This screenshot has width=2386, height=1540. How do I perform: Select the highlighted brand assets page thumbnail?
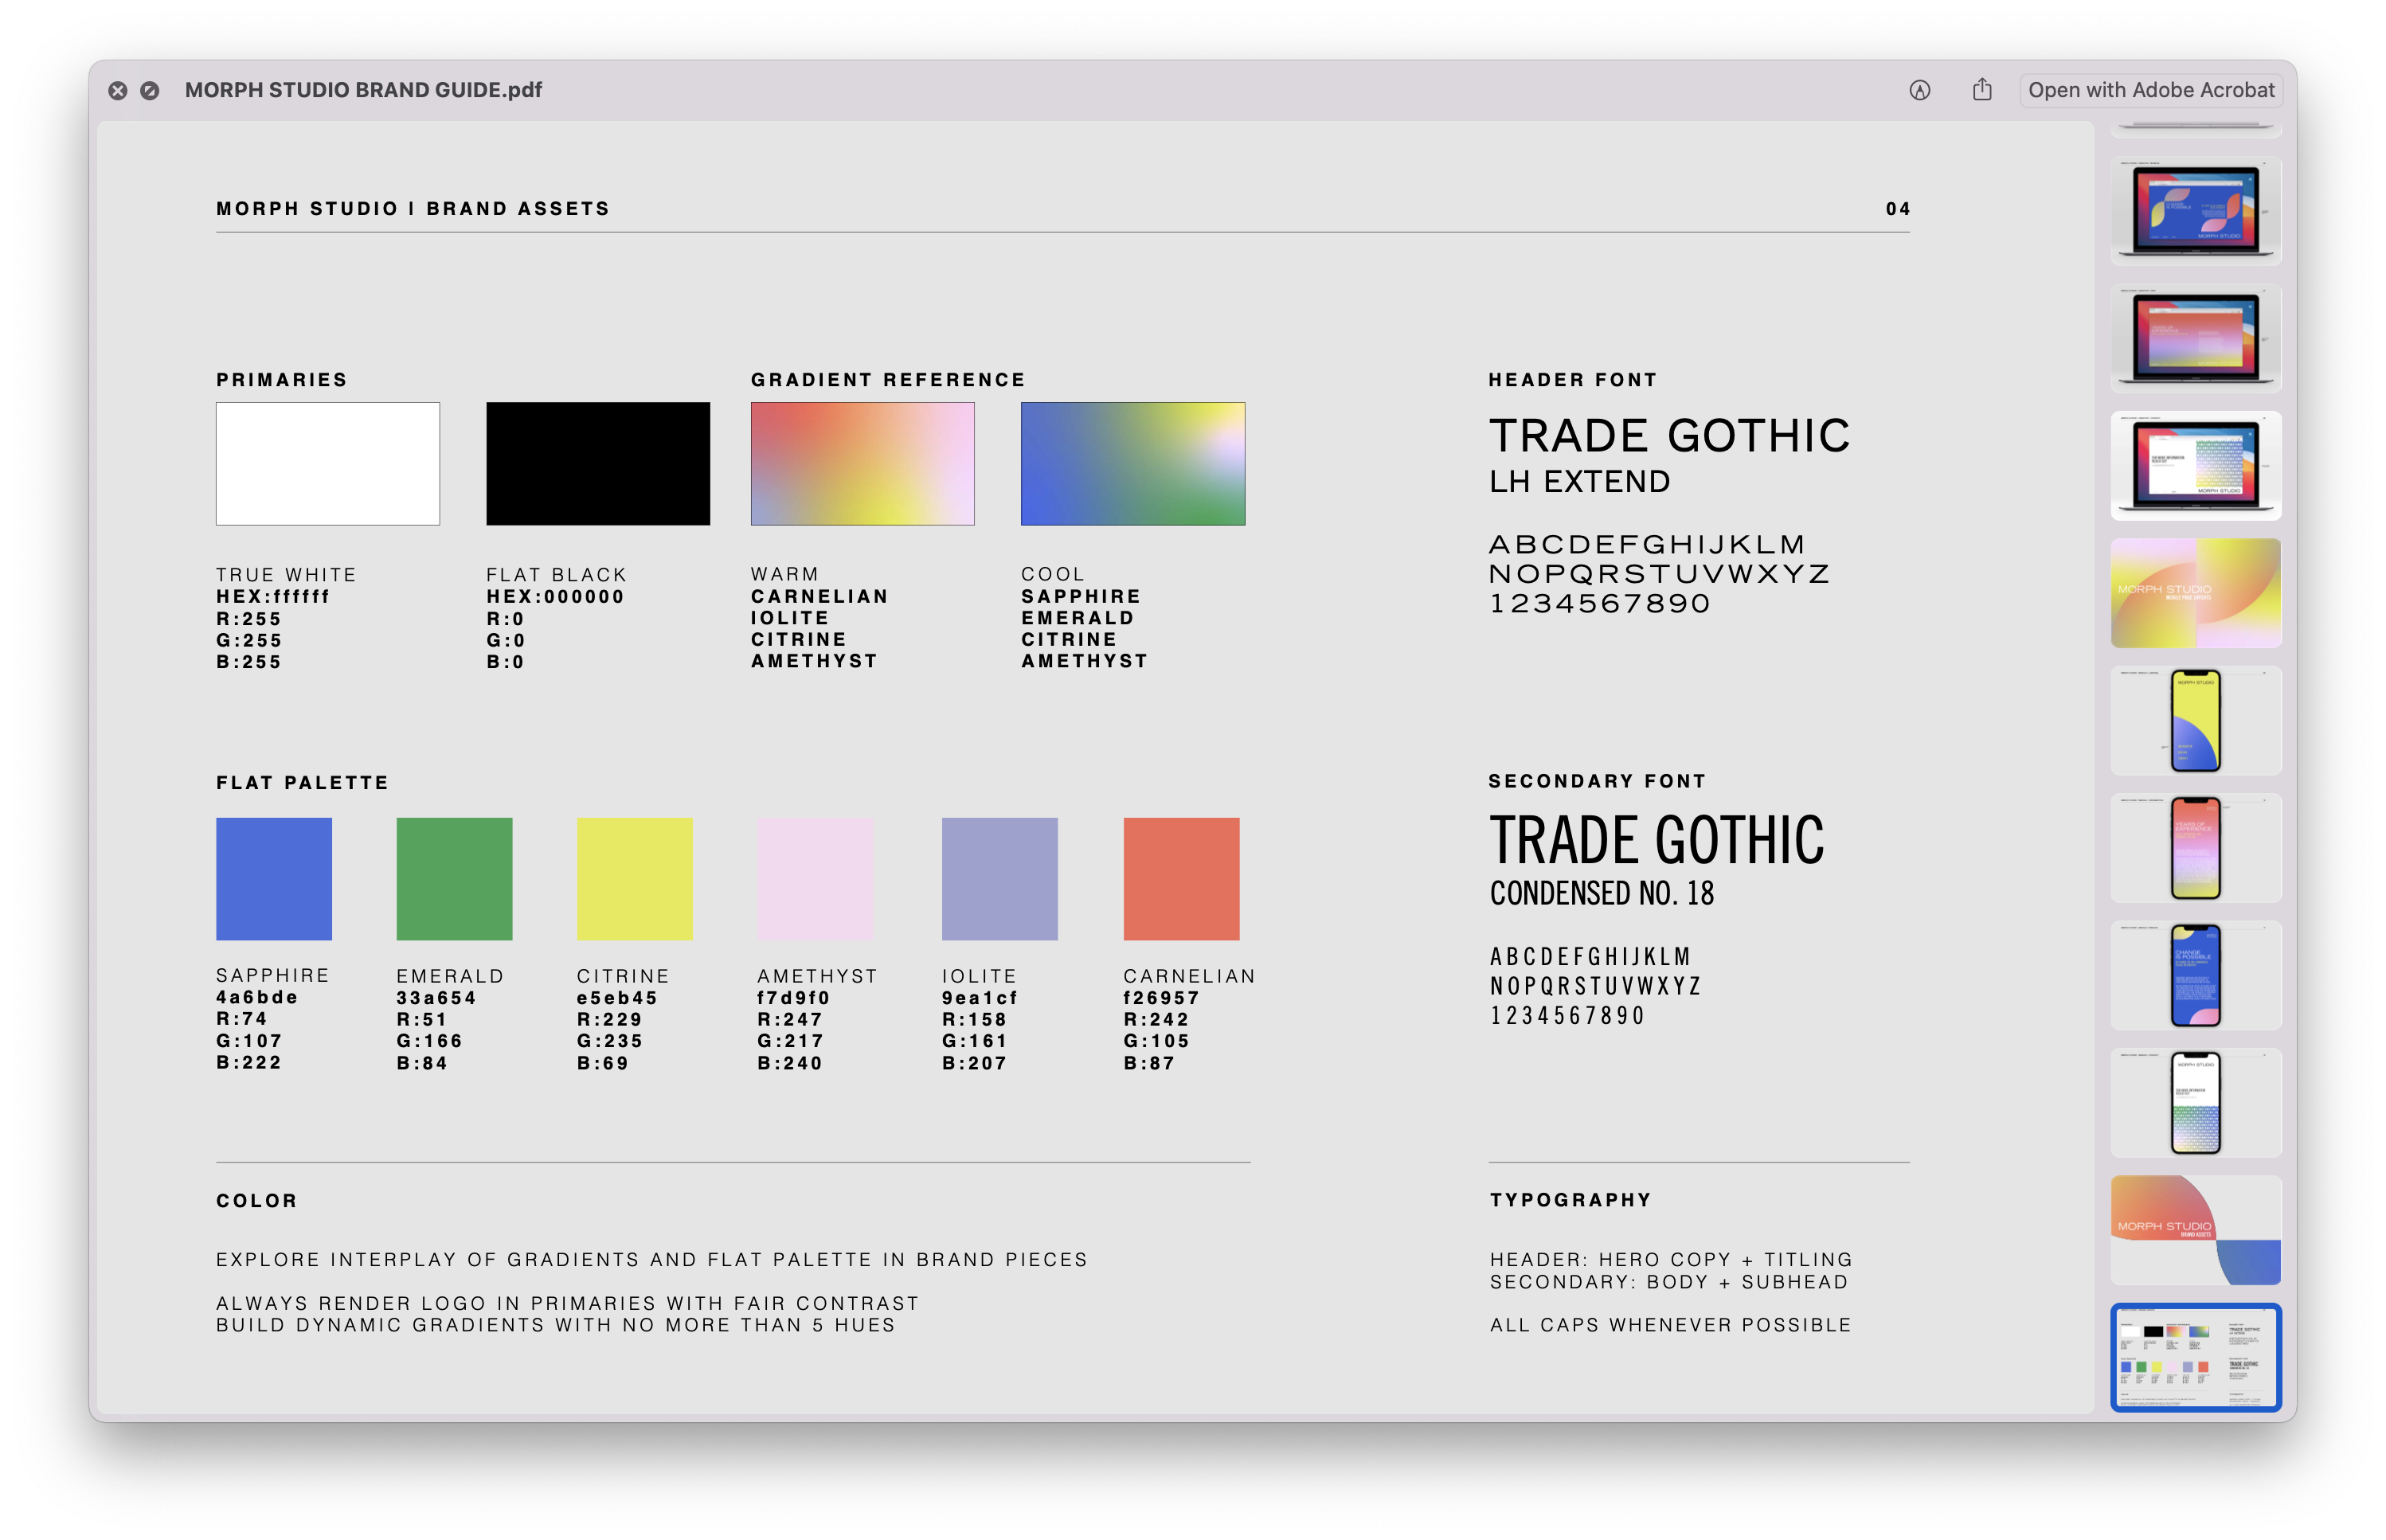point(2195,1356)
